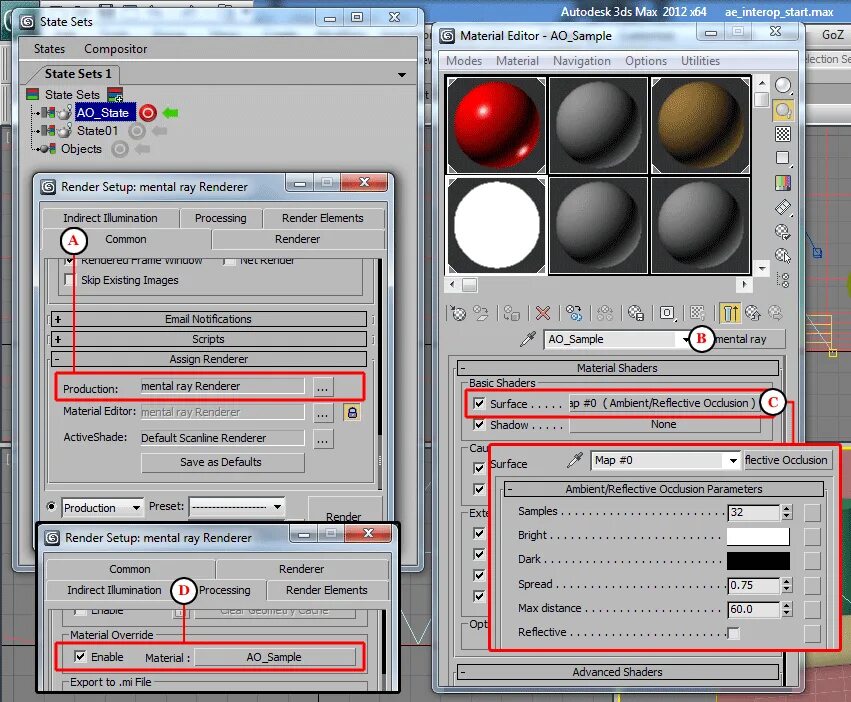
Task: Collapse Ambient/Reflective Occlusion Parameters rollout
Action: click(x=664, y=489)
